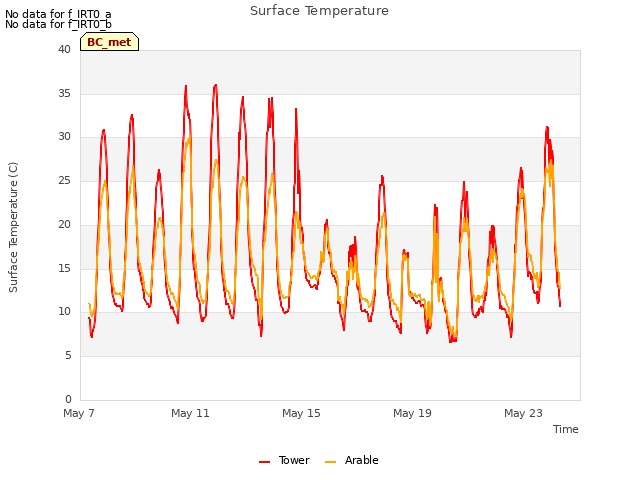This screenshot has width=640, height=480.
Task: Click the 10 y-axis tick label
Action: (x=64, y=312)
